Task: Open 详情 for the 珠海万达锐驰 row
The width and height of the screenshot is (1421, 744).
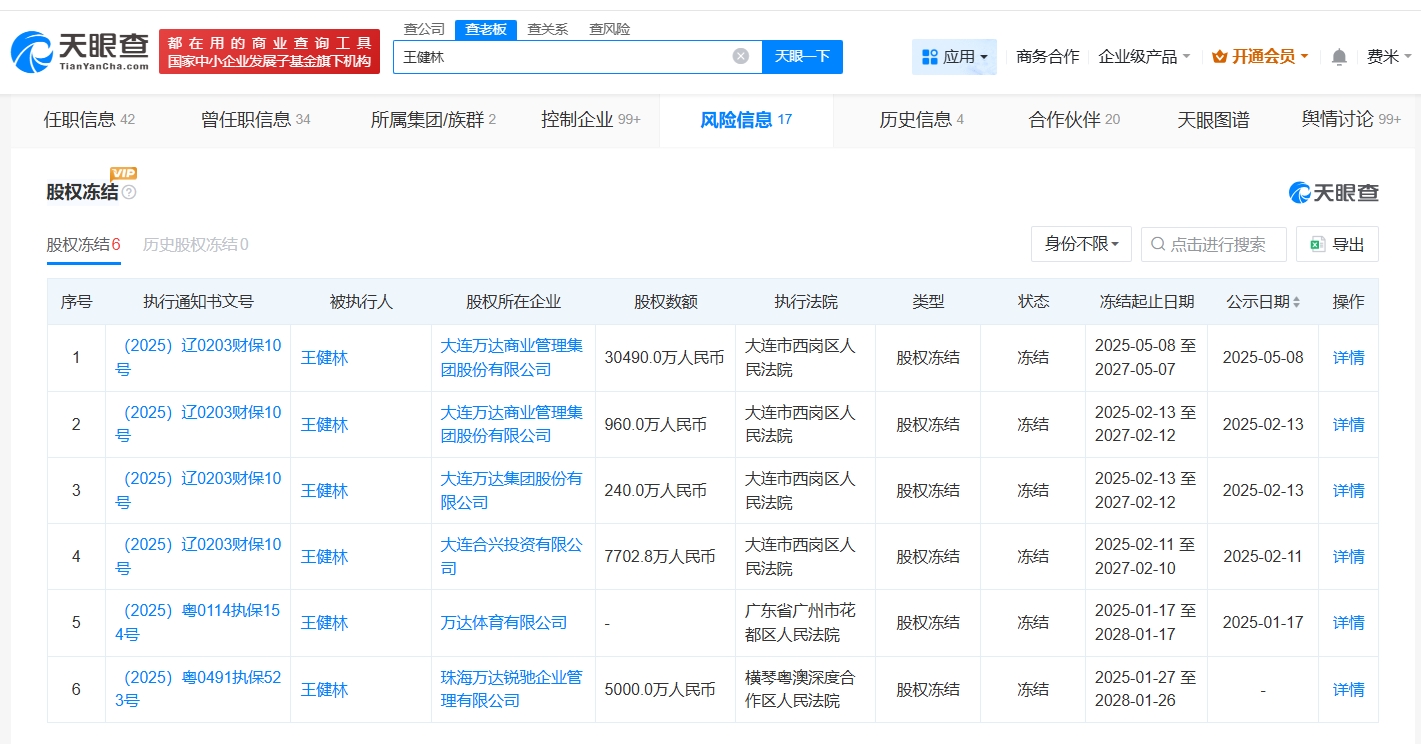Action: (x=1348, y=689)
